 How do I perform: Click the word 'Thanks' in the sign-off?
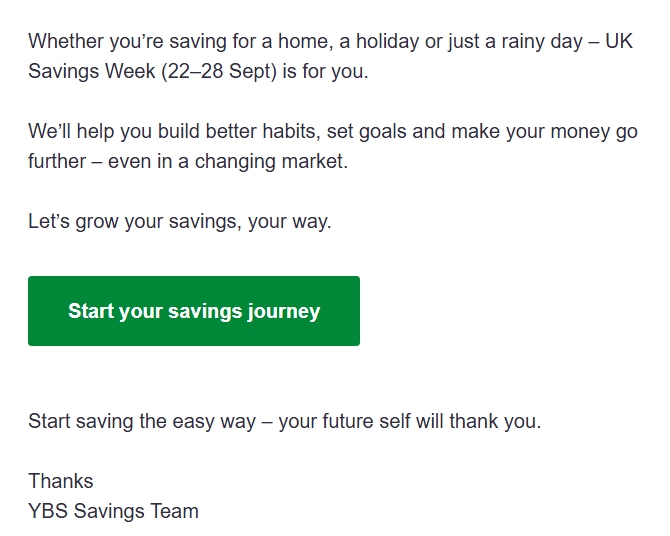[61, 481]
